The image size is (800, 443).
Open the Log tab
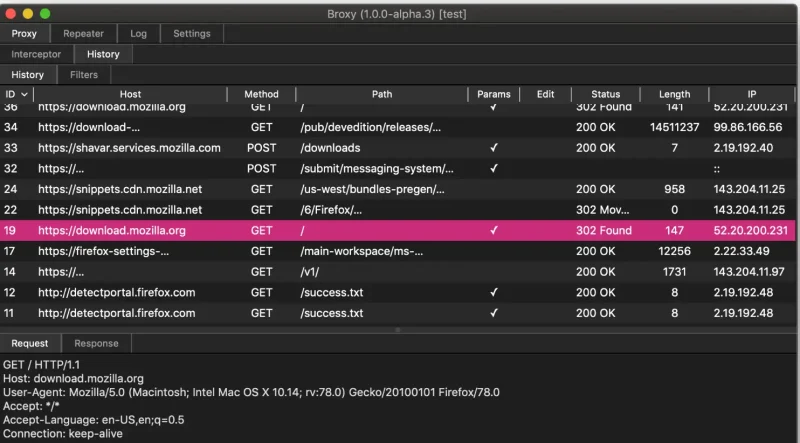point(138,33)
